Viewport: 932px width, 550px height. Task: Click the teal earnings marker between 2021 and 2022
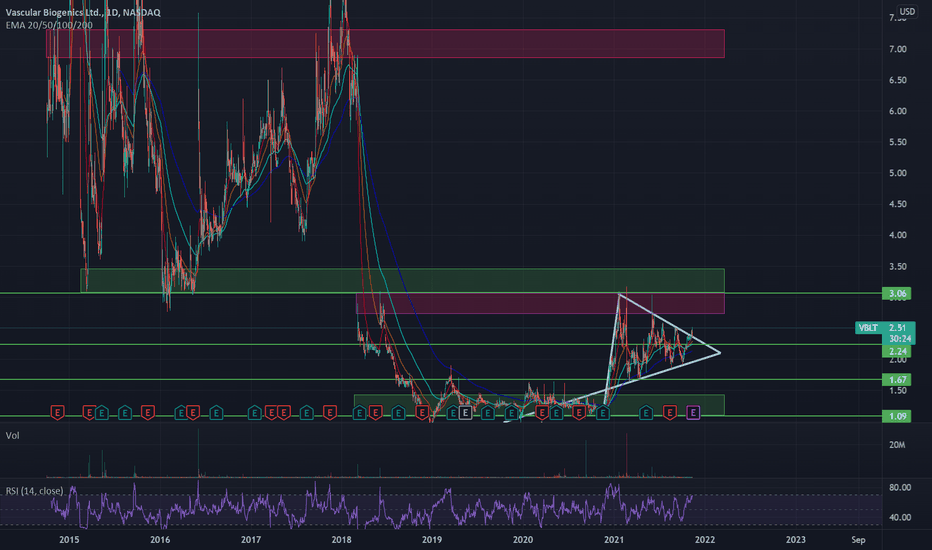[646, 411]
